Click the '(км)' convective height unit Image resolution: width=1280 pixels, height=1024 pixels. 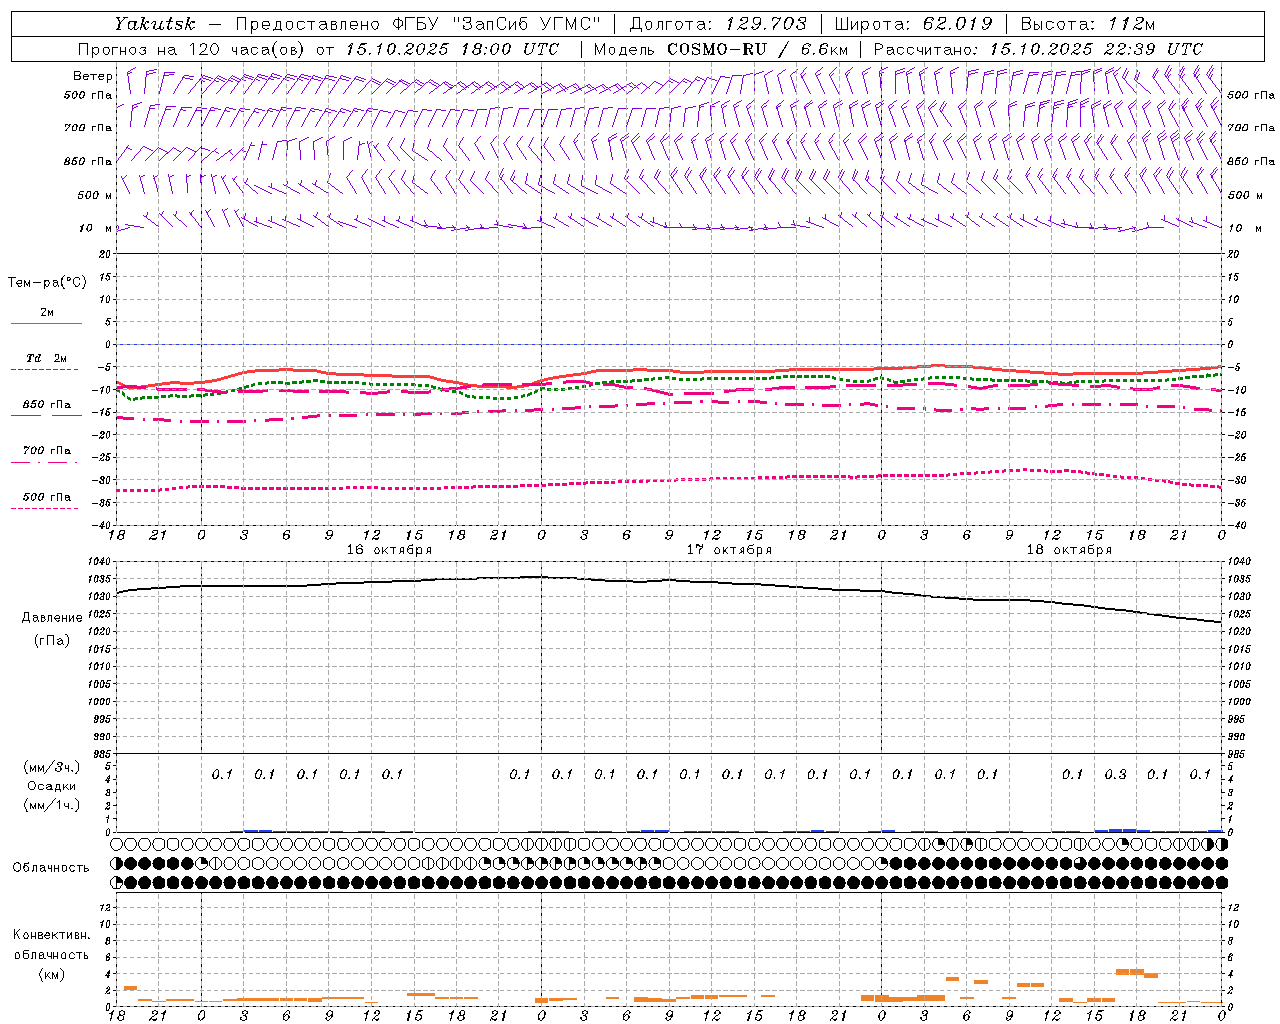51,974
